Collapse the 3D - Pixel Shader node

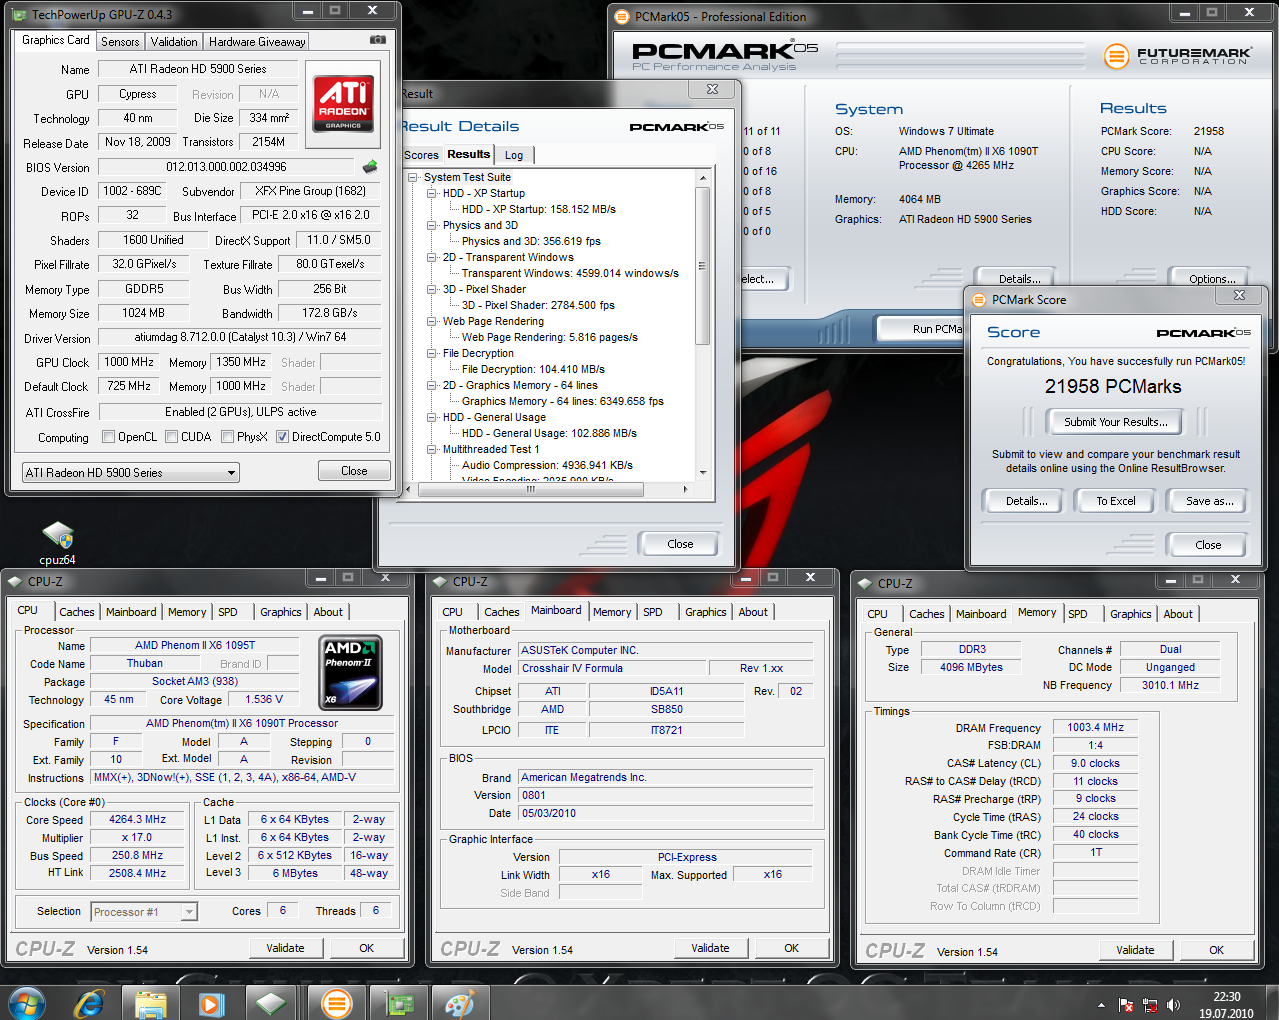click(x=432, y=289)
